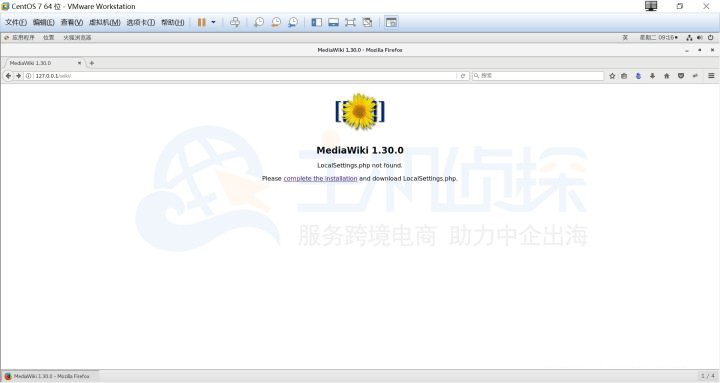
Task: Open the snapshot manager
Action: (x=293, y=22)
